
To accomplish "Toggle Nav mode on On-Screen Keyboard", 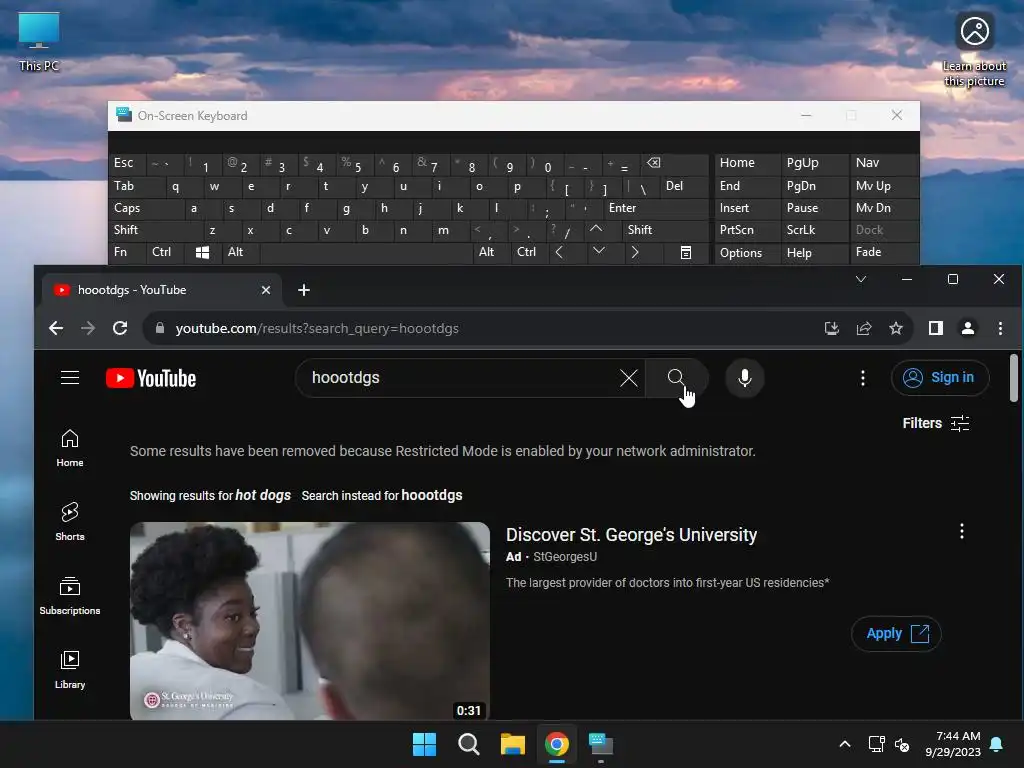I will click(884, 163).
